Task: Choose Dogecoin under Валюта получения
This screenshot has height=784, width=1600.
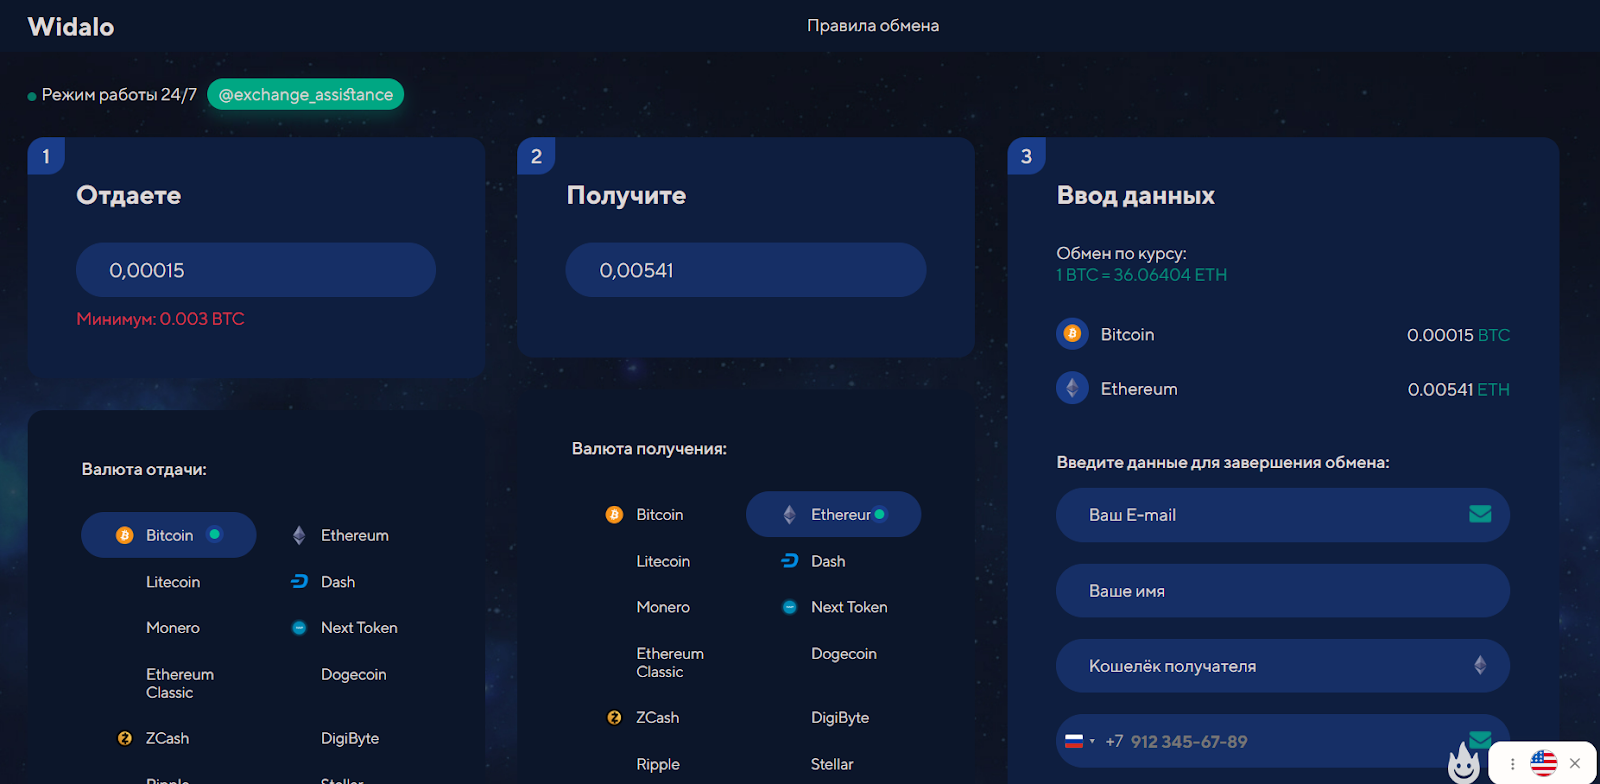Action: click(844, 654)
